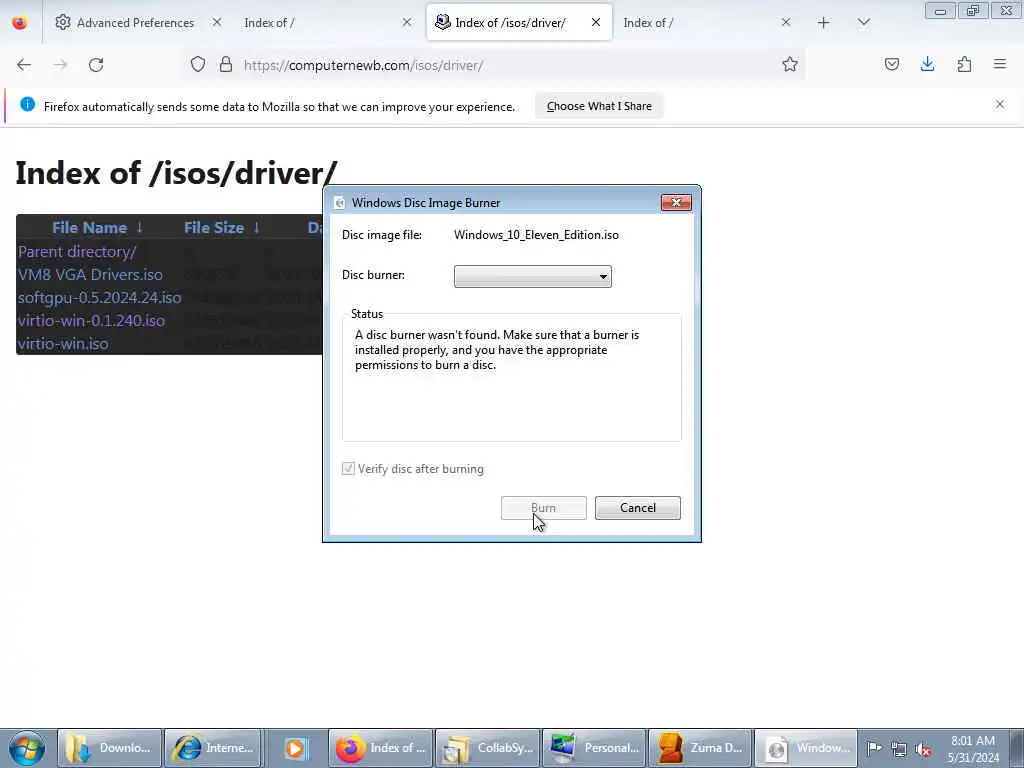1024x768 pixels.
Task: Open the virtio-win-0.1.240.iso link
Action: coord(91,321)
